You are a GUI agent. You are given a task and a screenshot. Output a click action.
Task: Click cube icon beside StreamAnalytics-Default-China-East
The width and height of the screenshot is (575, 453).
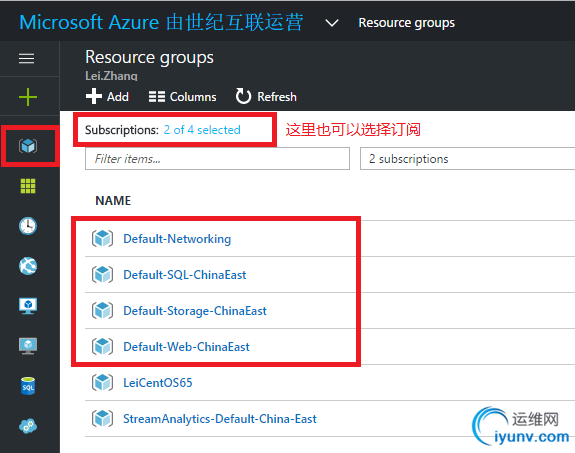[102, 419]
